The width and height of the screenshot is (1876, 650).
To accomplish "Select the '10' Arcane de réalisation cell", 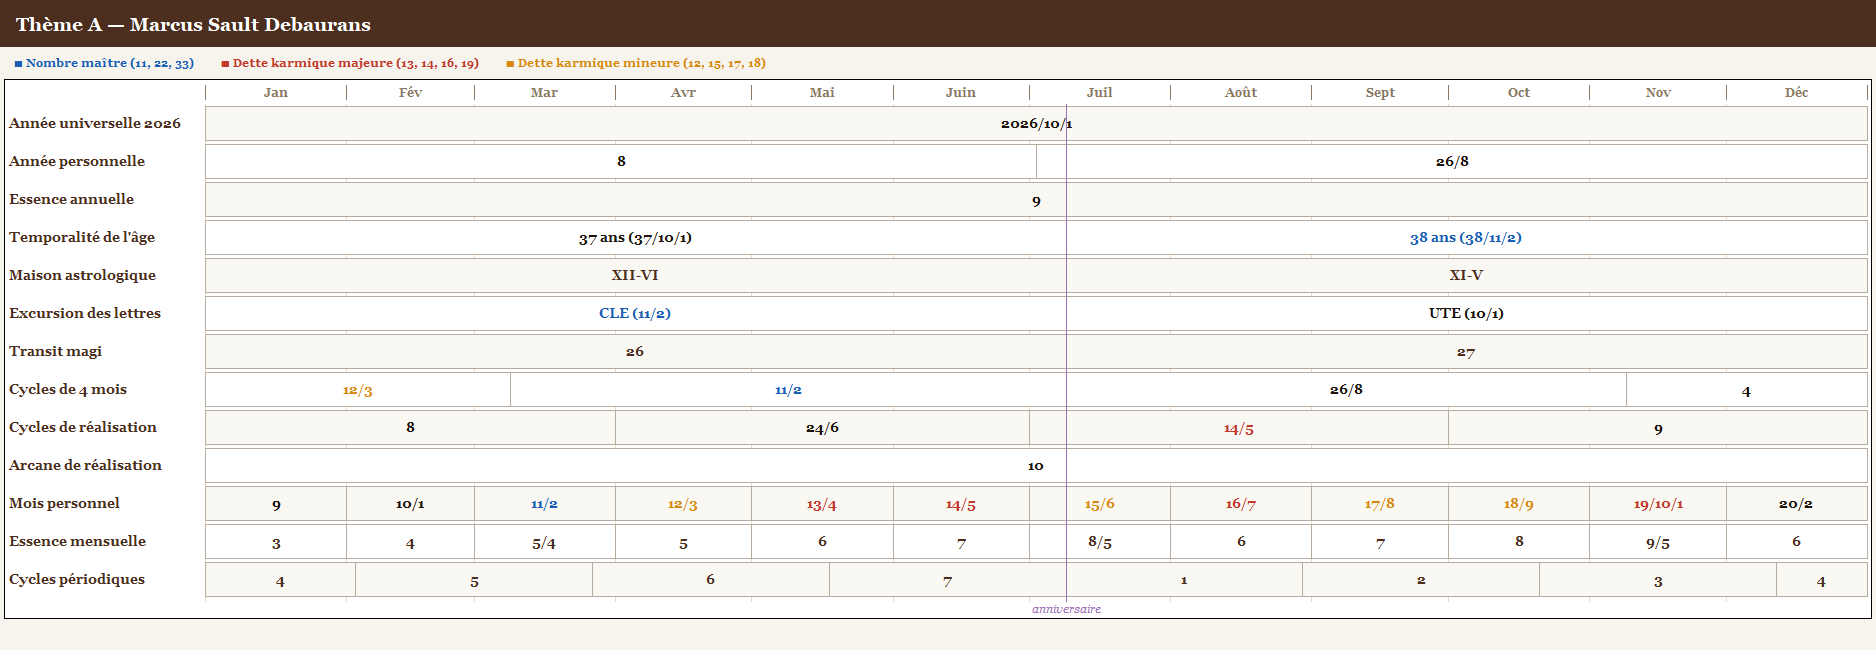I will pos(1036,466).
